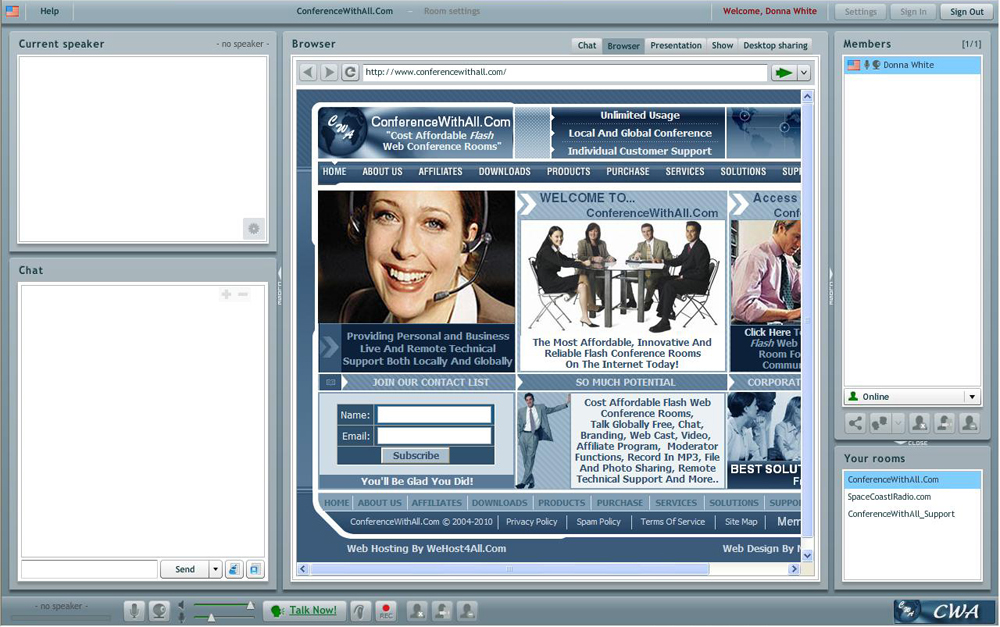Open the Show tab
This screenshot has height=627, width=1000.
722,45
